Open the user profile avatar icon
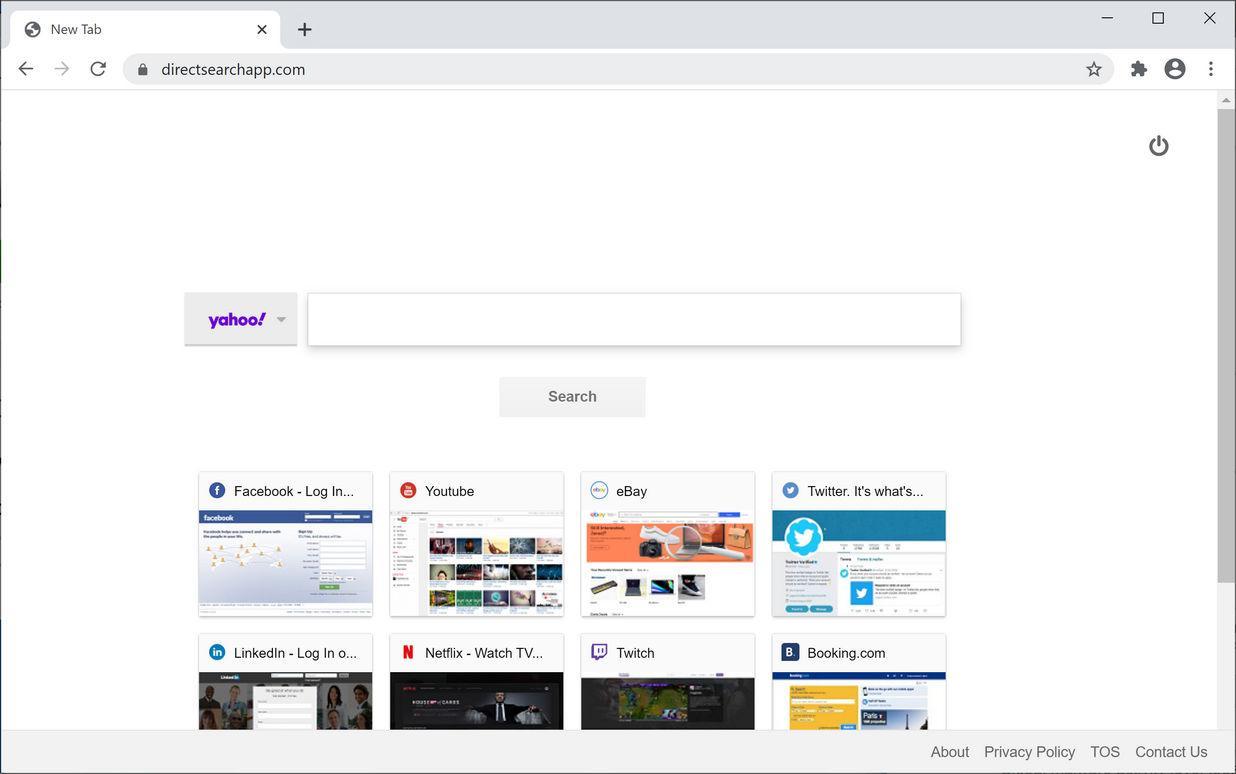 coord(1174,68)
